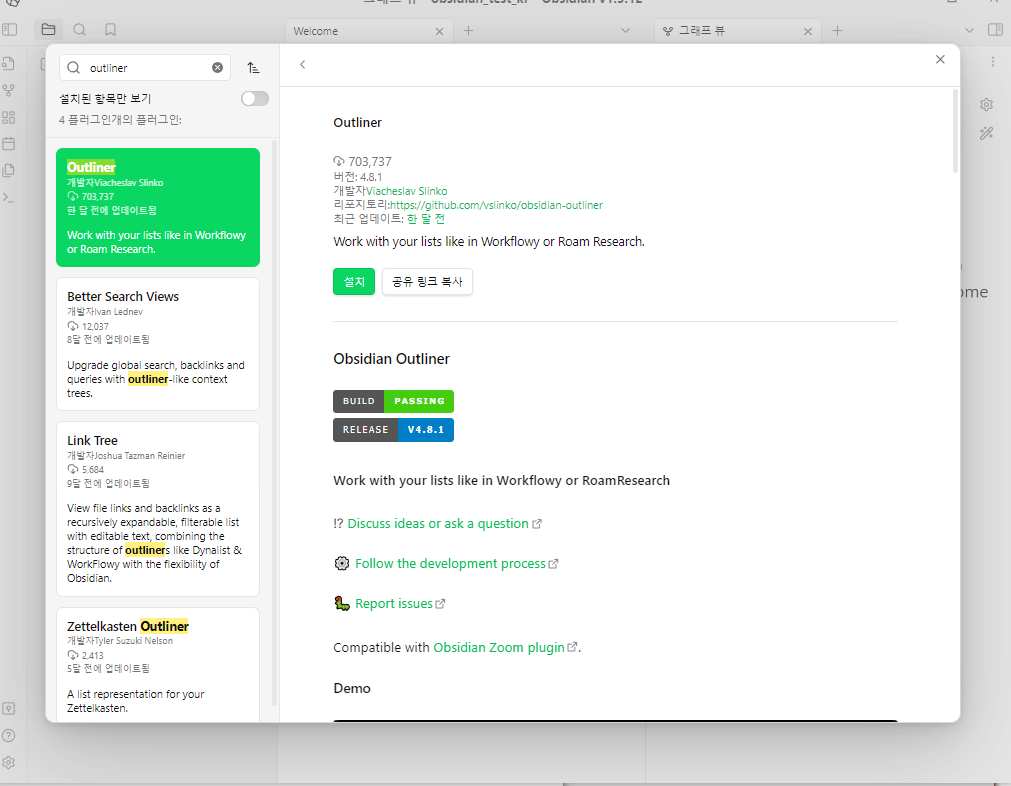Close the 그래프 뷰 tab
The width and height of the screenshot is (1011, 786).
pyautogui.click(x=808, y=31)
